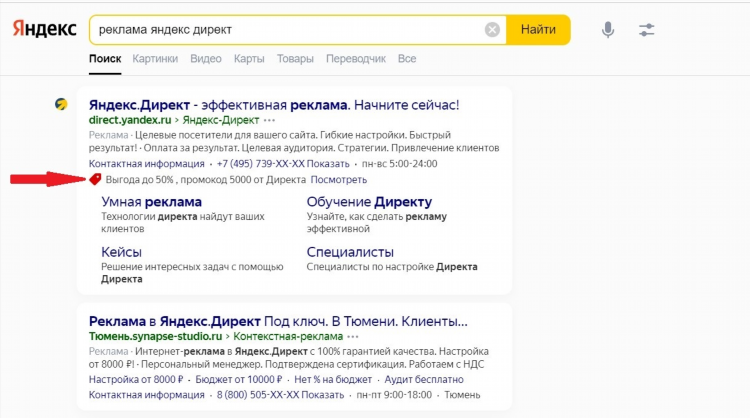The width and height of the screenshot is (750, 418).
Task: Click the 'пн-вс 5:00-24:00' working hours
Action: [x=399, y=164]
